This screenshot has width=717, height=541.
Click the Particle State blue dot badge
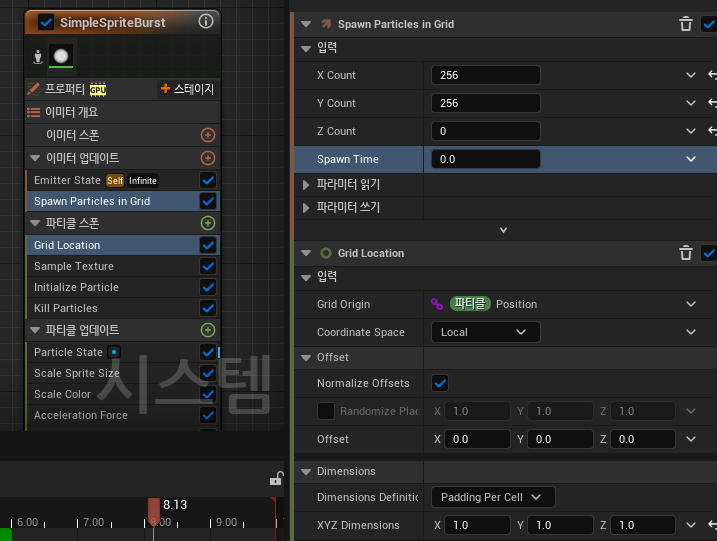click(x=114, y=352)
